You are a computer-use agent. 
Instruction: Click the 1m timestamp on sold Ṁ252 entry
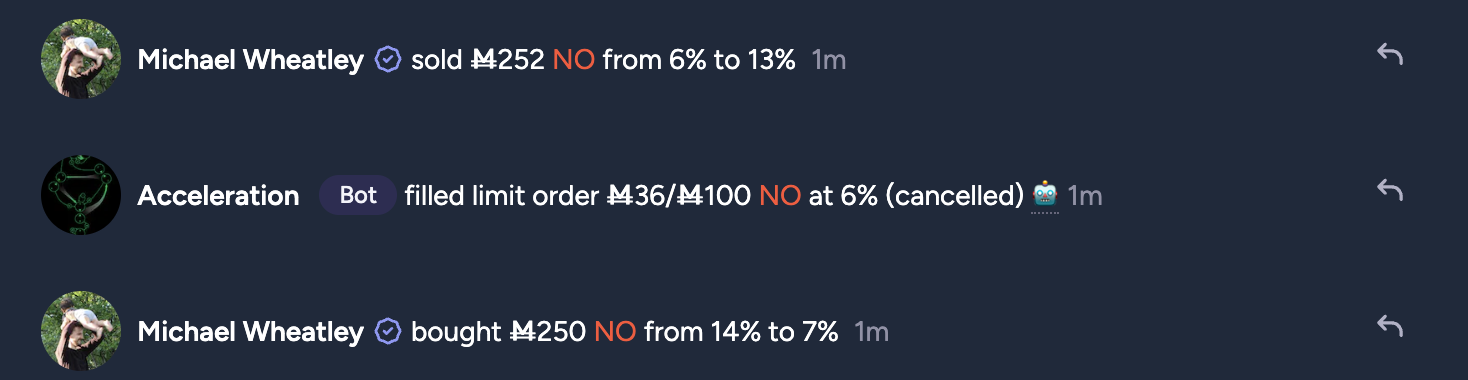coord(829,60)
